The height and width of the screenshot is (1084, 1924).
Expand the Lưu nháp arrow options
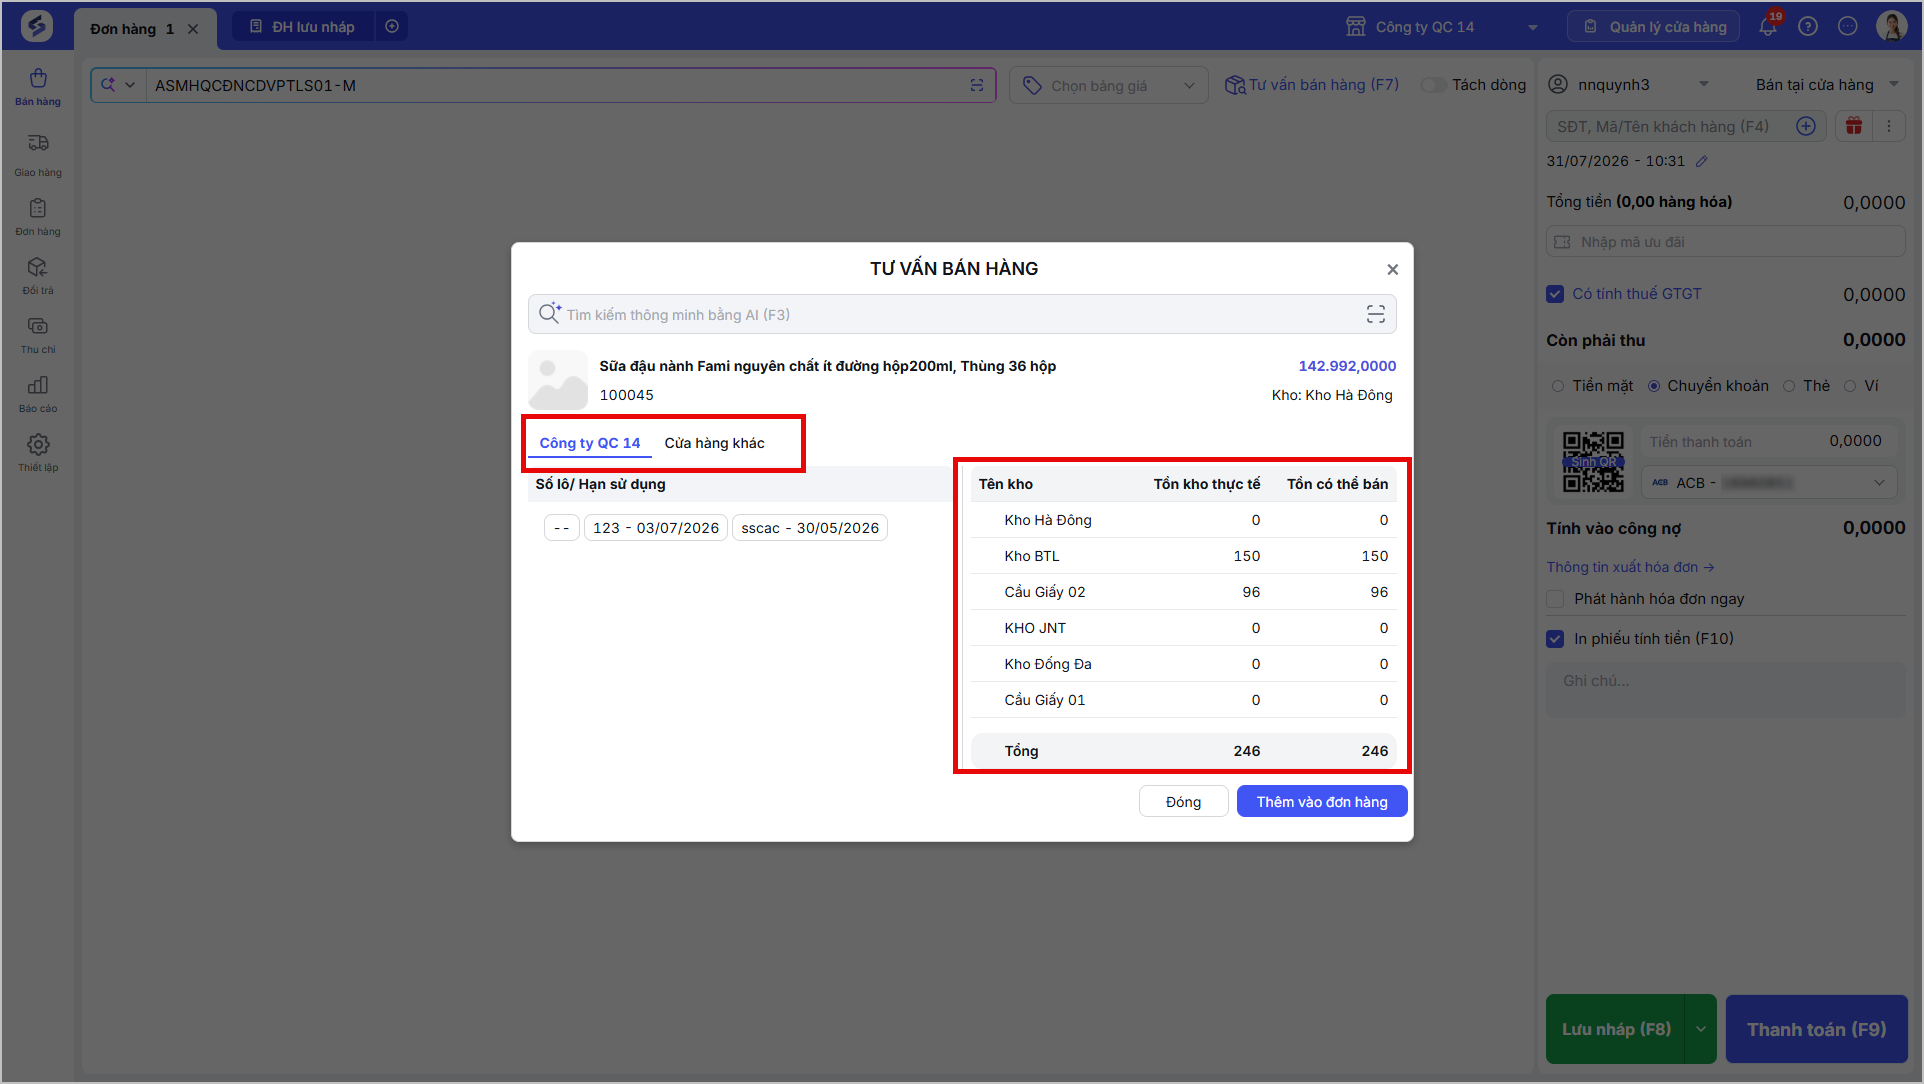1701,1029
